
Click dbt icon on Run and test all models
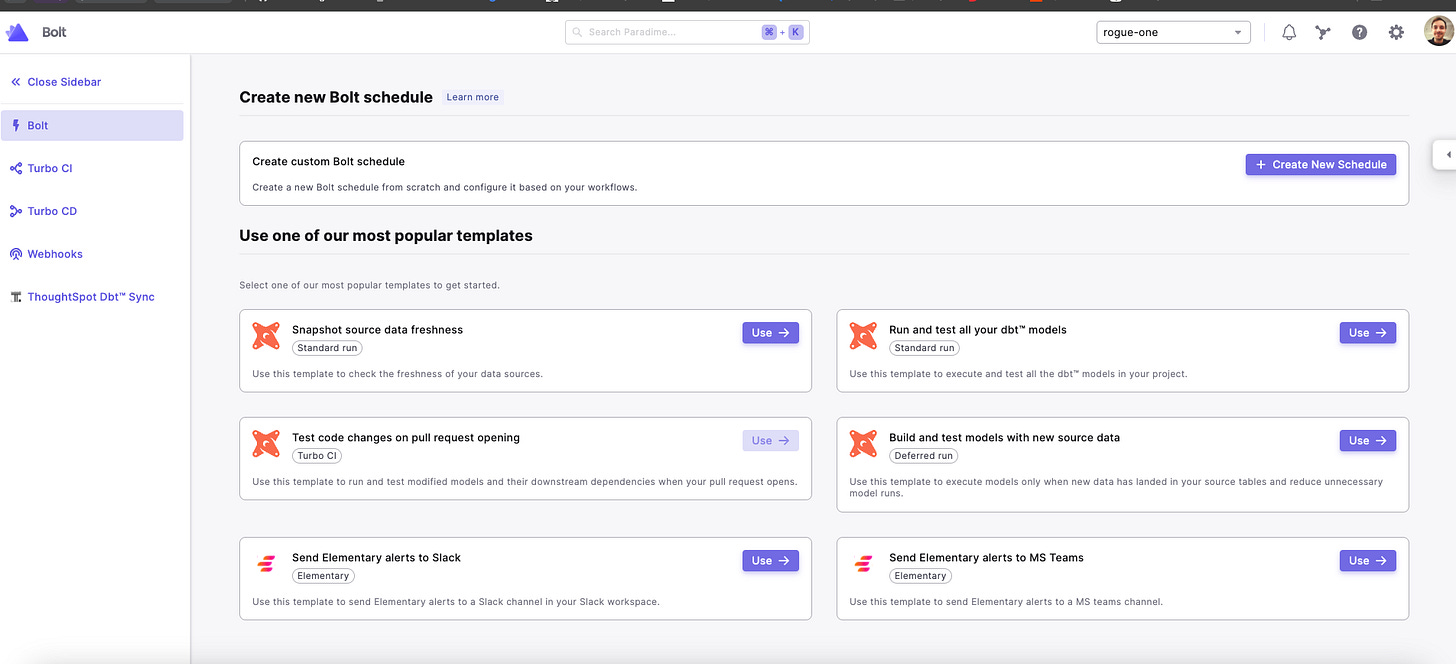tap(863, 336)
